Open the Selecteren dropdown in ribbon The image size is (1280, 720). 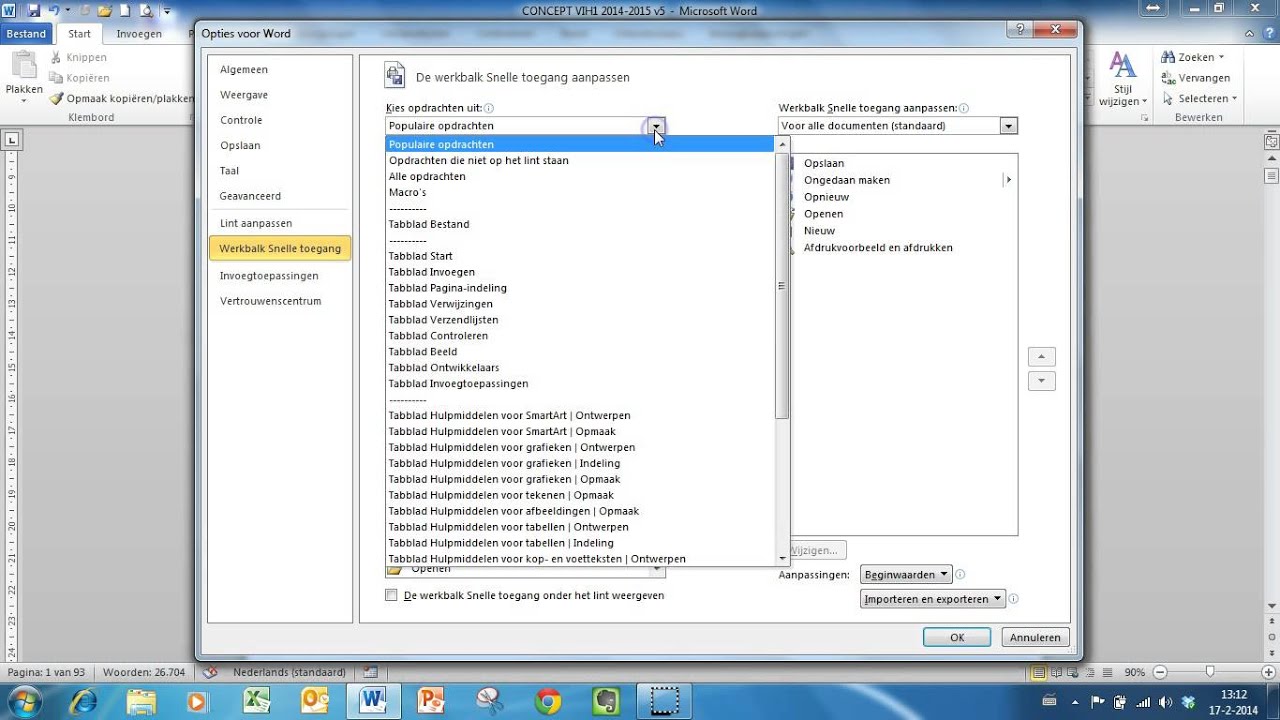pyautogui.click(x=1199, y=99)
